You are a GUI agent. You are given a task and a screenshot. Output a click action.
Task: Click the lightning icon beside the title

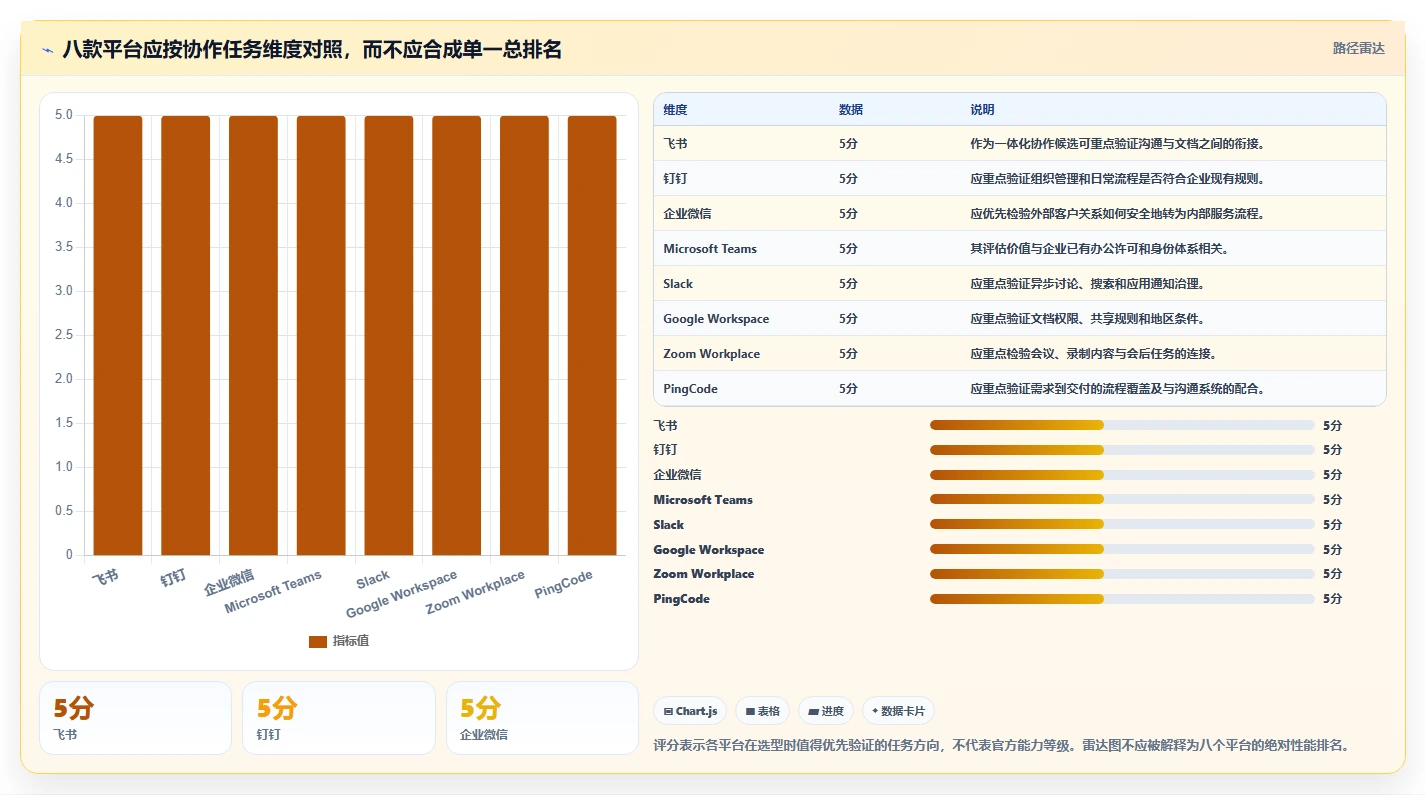pyautogui.click(x=47, y=50)
